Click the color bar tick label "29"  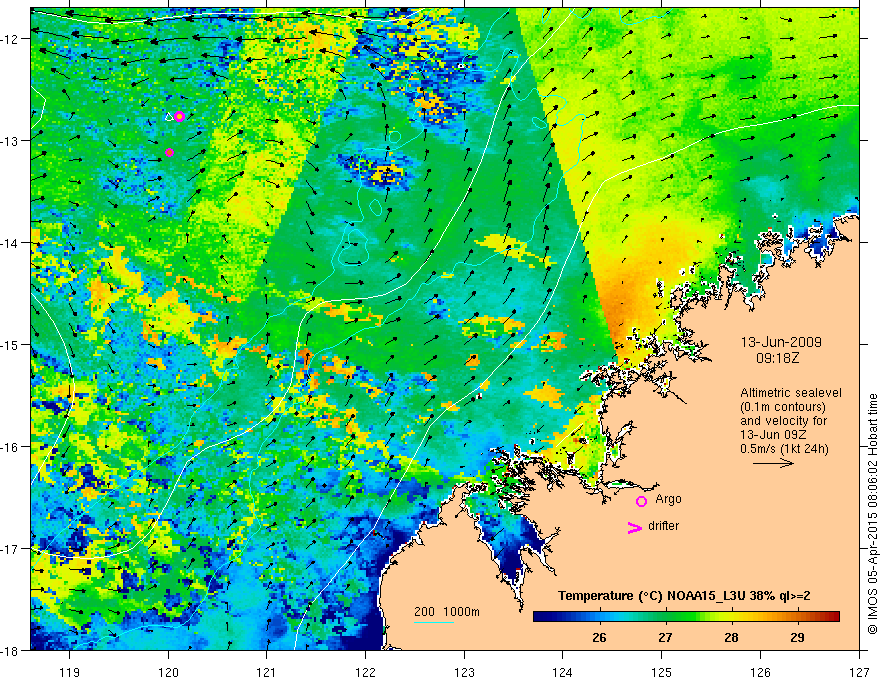797,638
